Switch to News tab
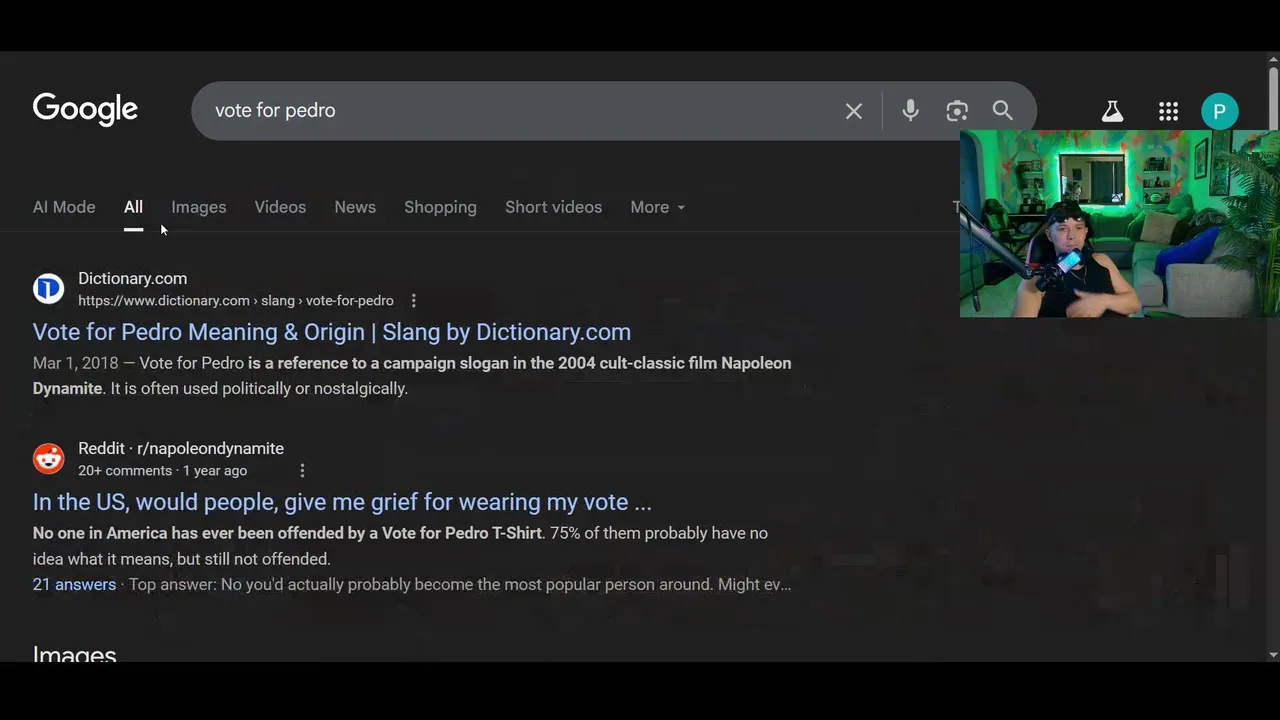The width and height of the screenshot is (1280, 720). 355,207
